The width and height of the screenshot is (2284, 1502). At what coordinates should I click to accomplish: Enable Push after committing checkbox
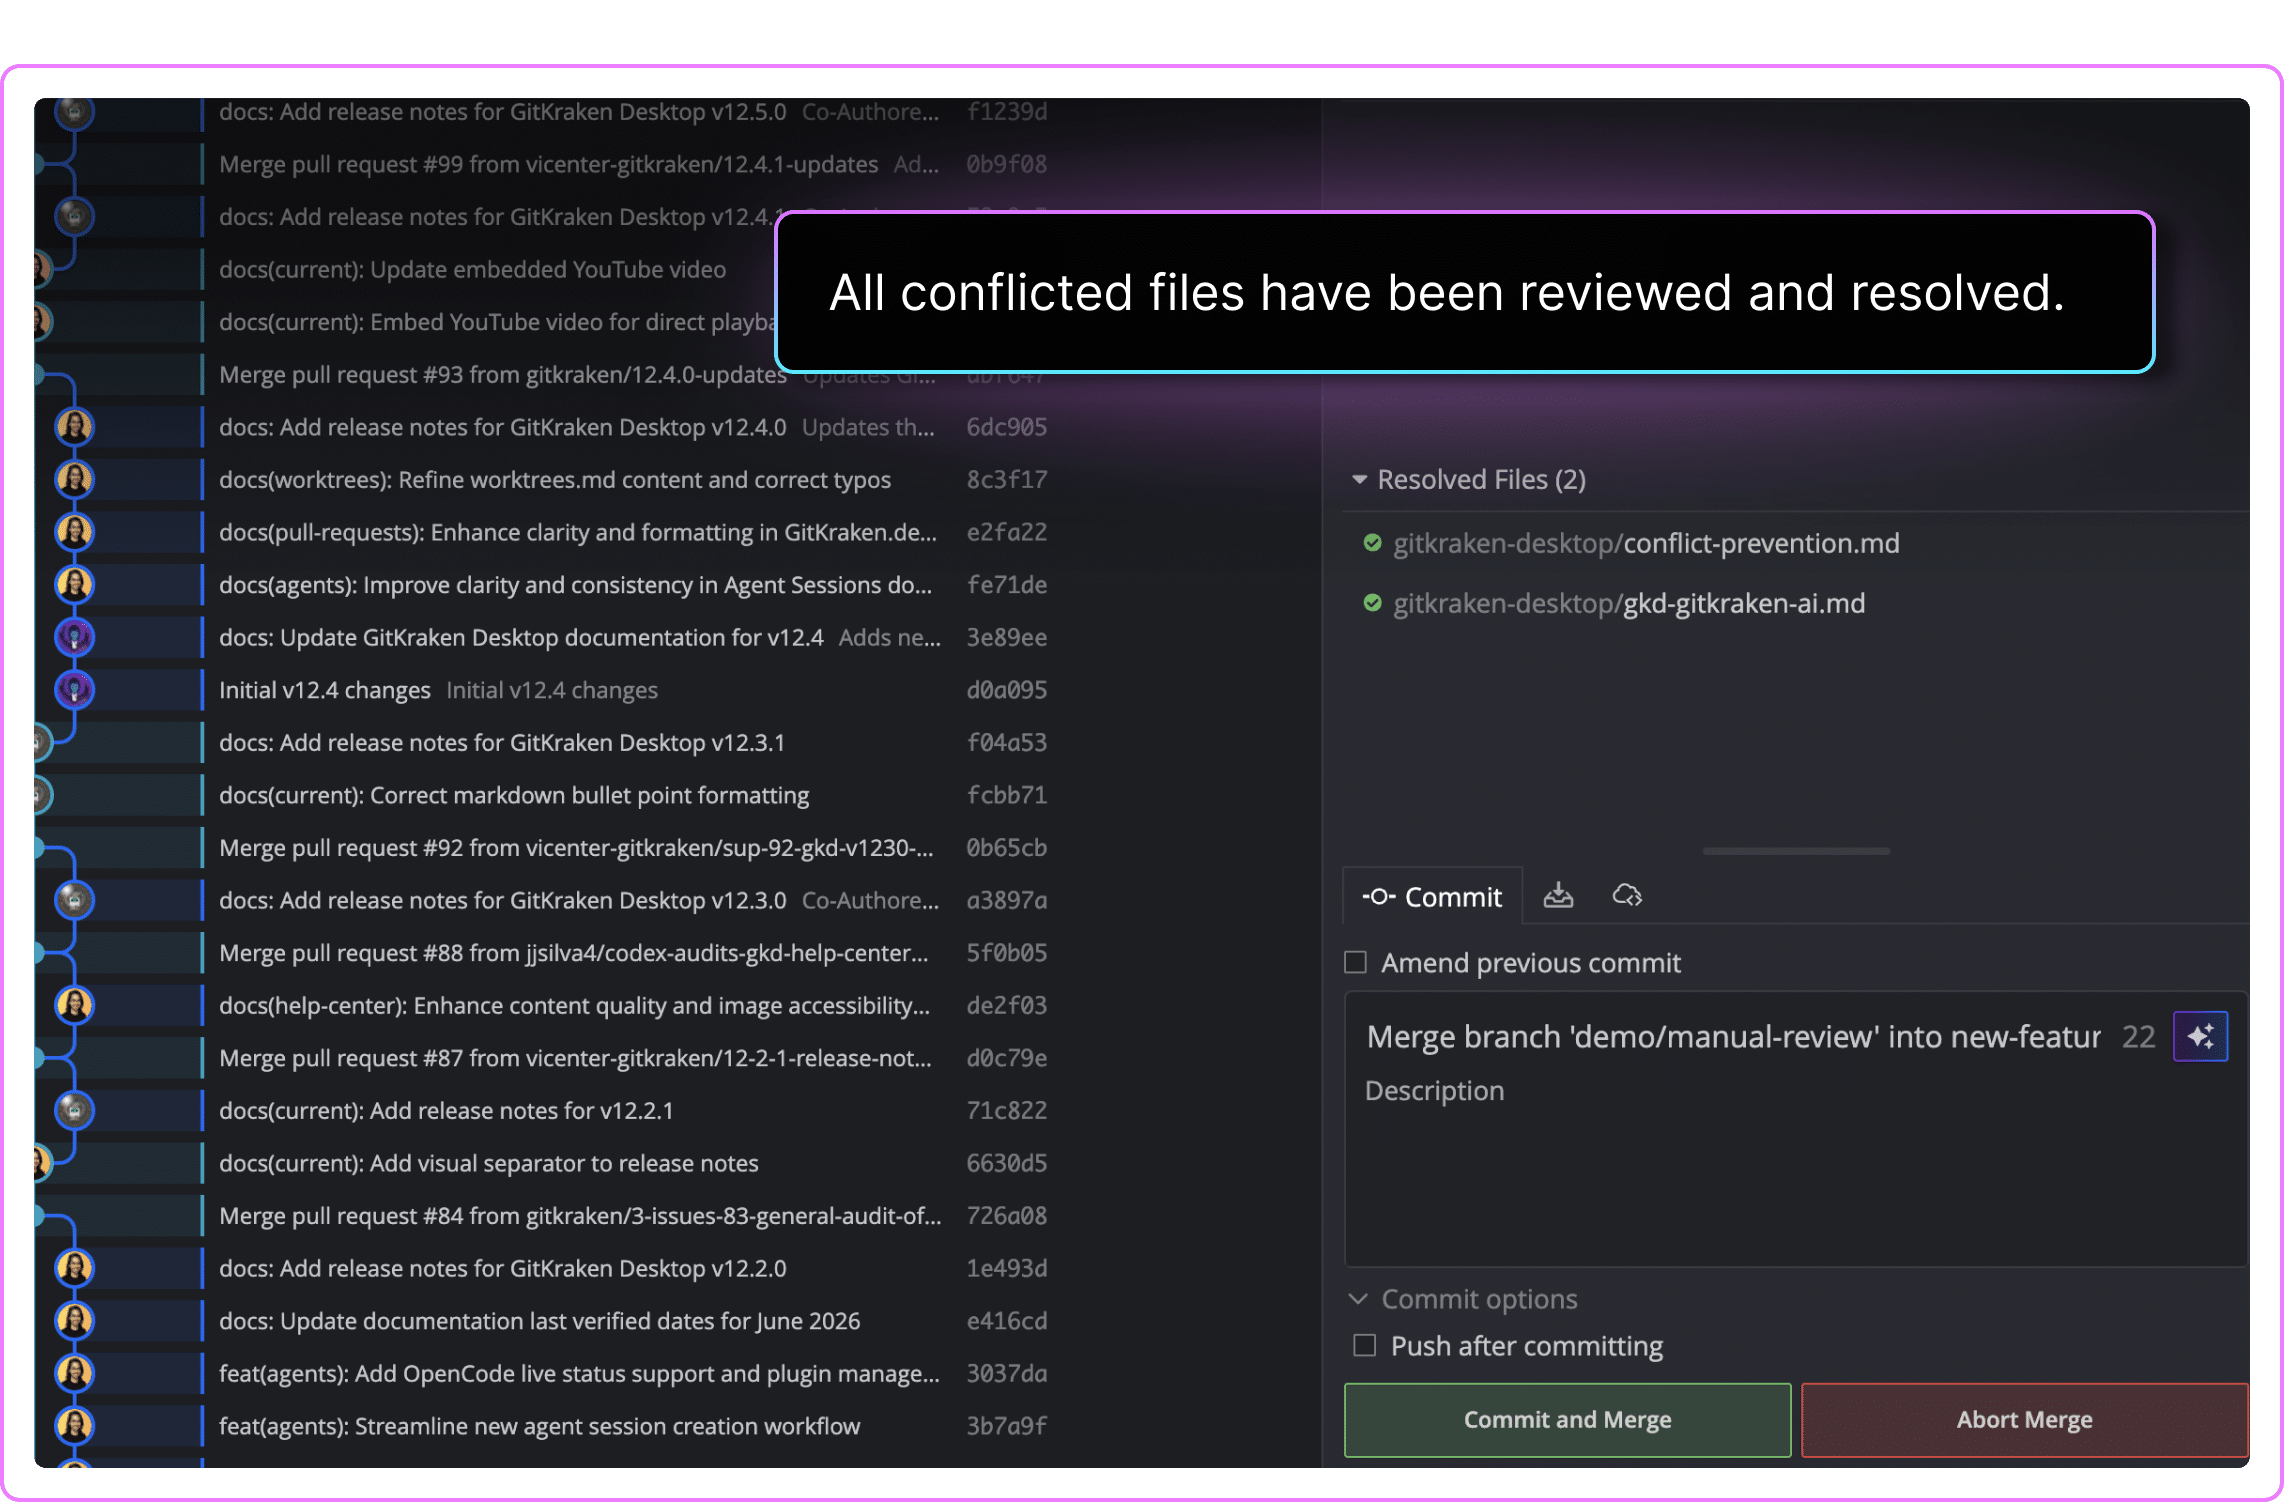click(1364, 1345)
